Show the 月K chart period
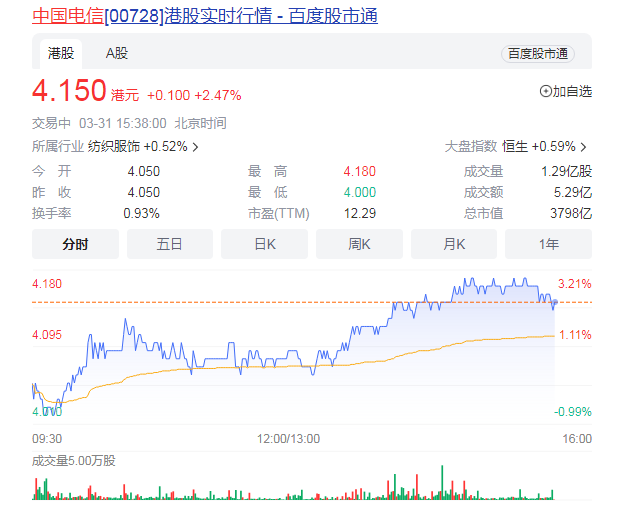 pyautogui.click(x=453, y=244)
